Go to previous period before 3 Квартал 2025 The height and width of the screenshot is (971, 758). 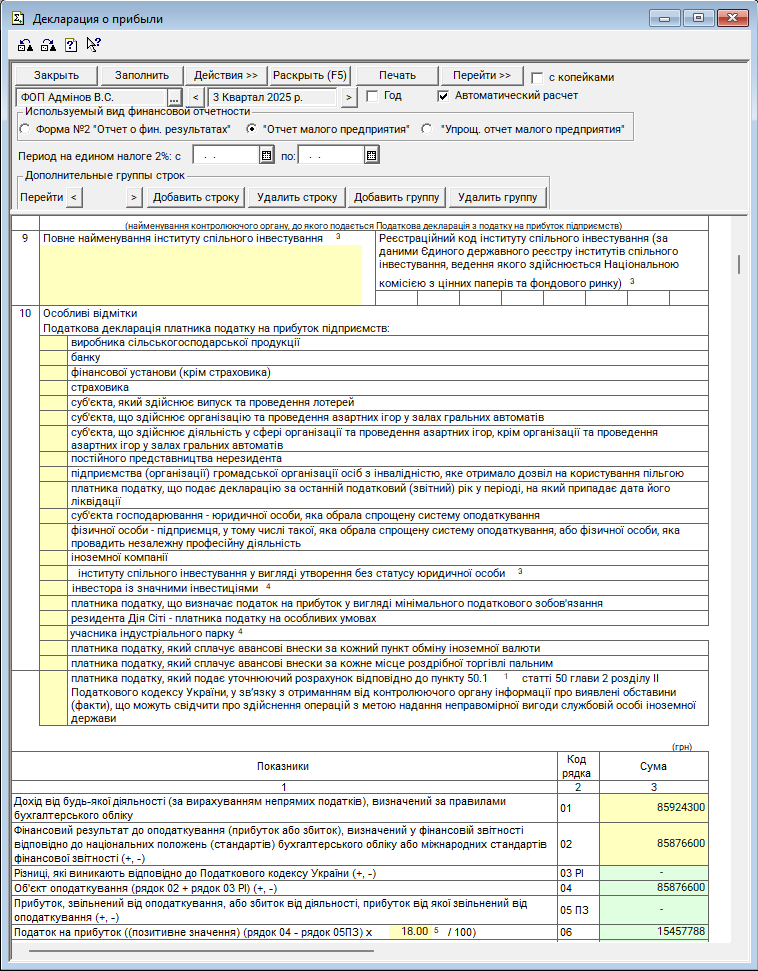pyautogui.click(x=196, y=97)
